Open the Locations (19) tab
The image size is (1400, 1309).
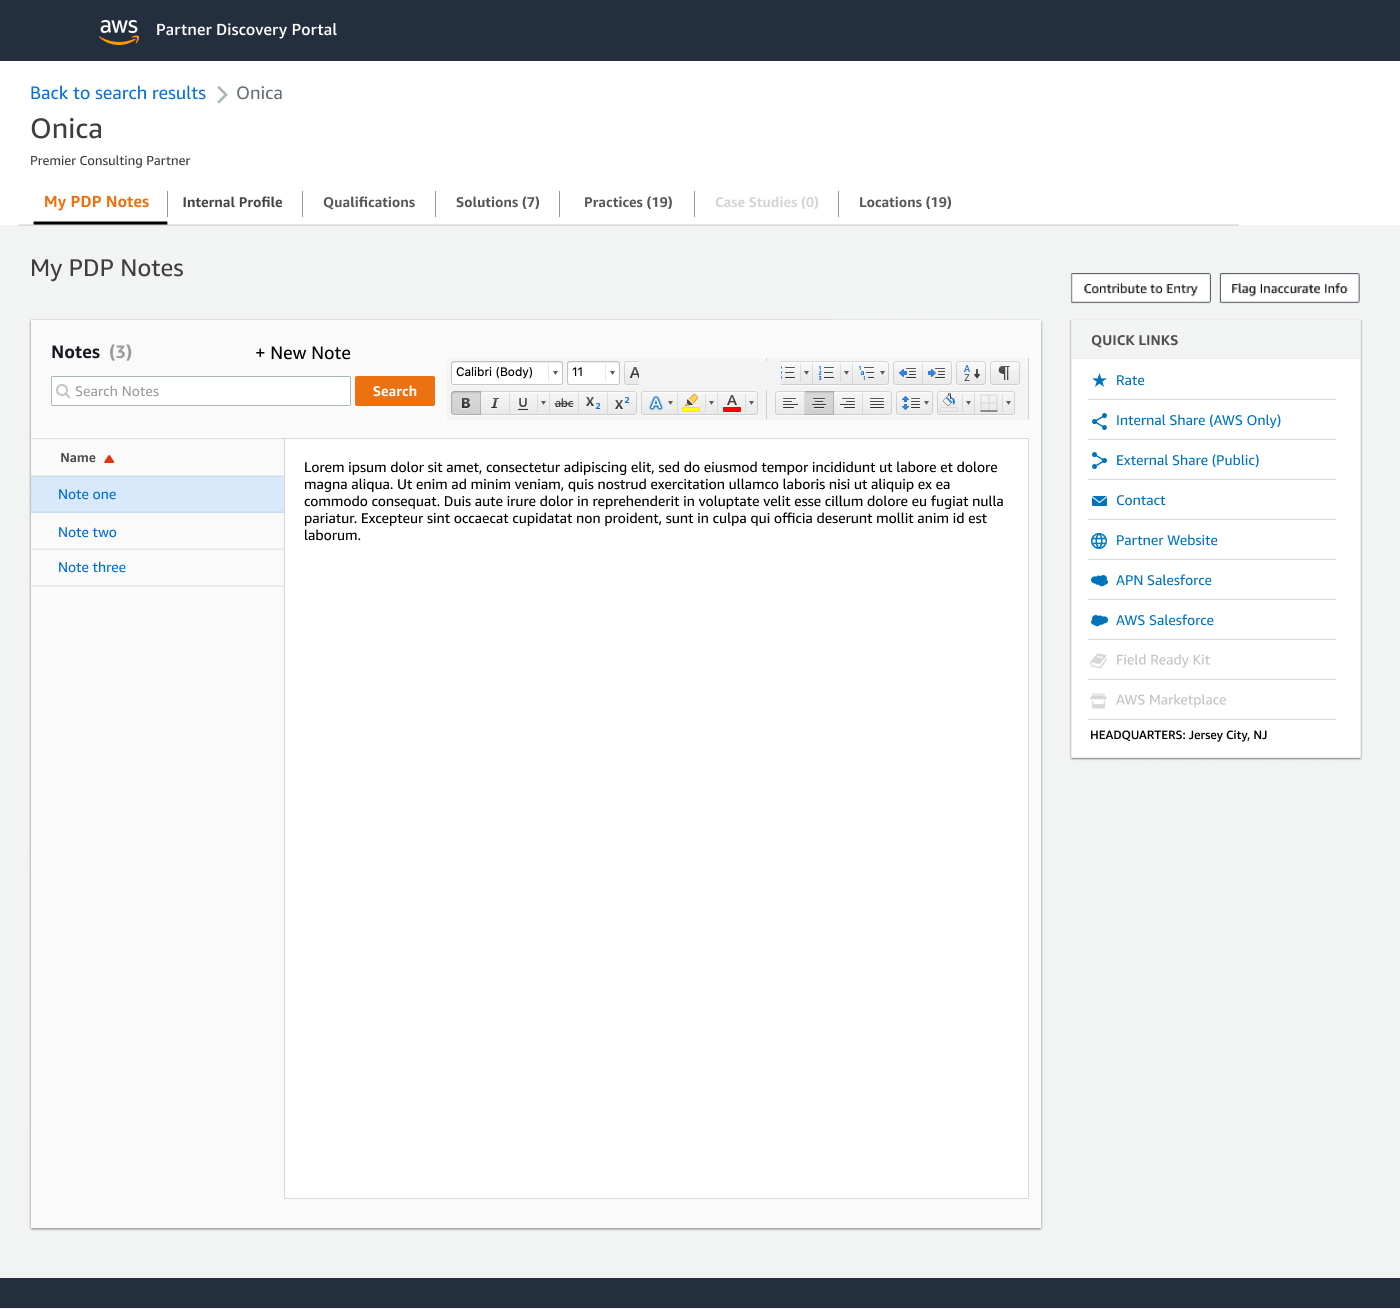(x=905, y=202)
